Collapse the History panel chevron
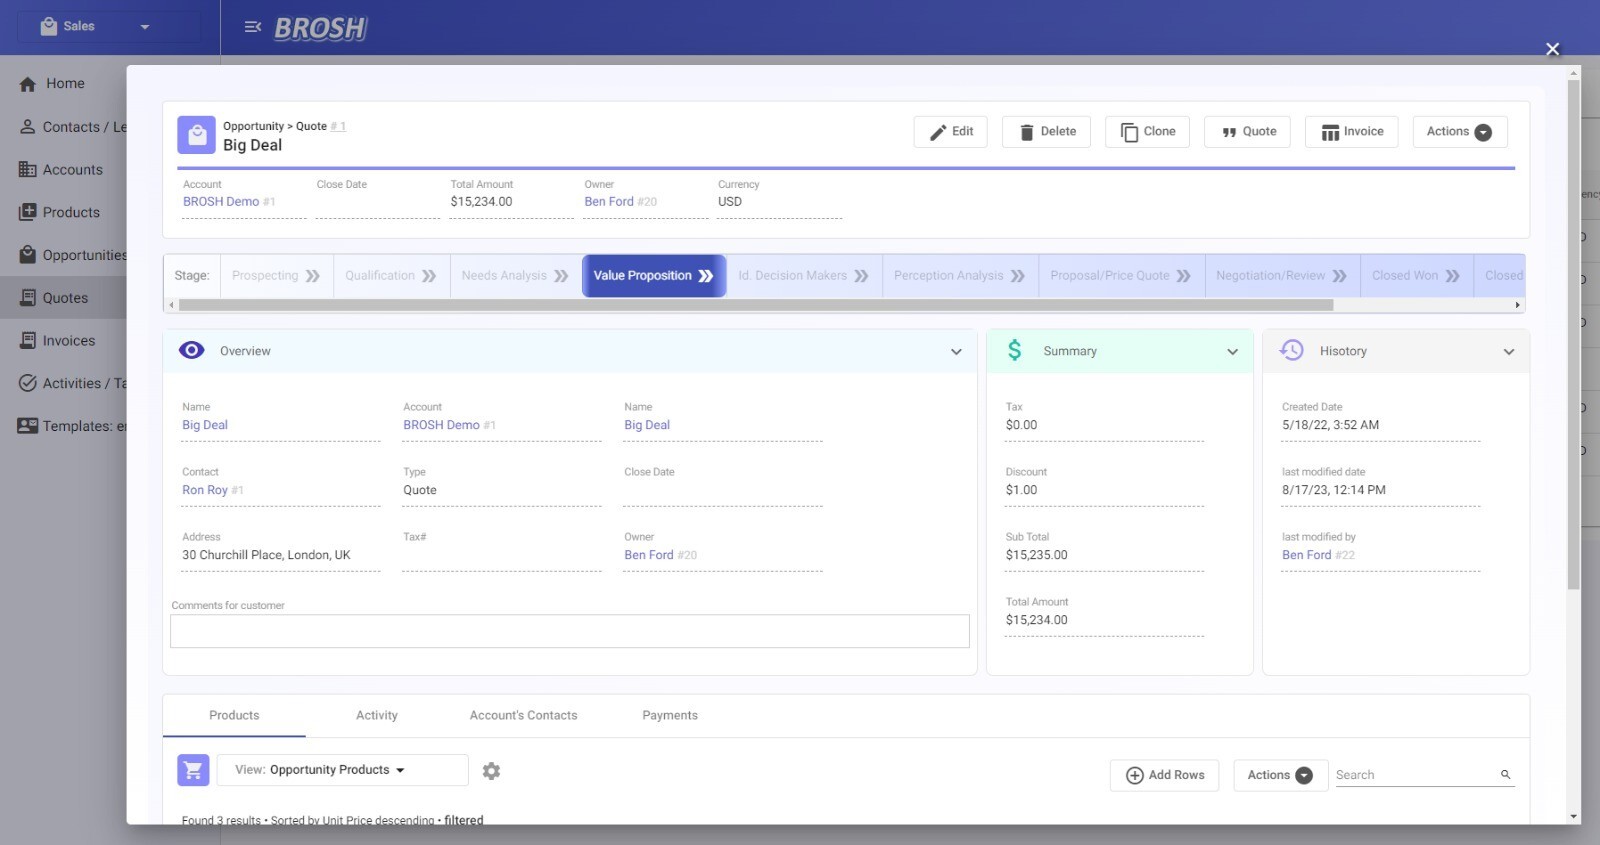The width and height of the screenshot is (1600, 845). tap(1509, 352)
